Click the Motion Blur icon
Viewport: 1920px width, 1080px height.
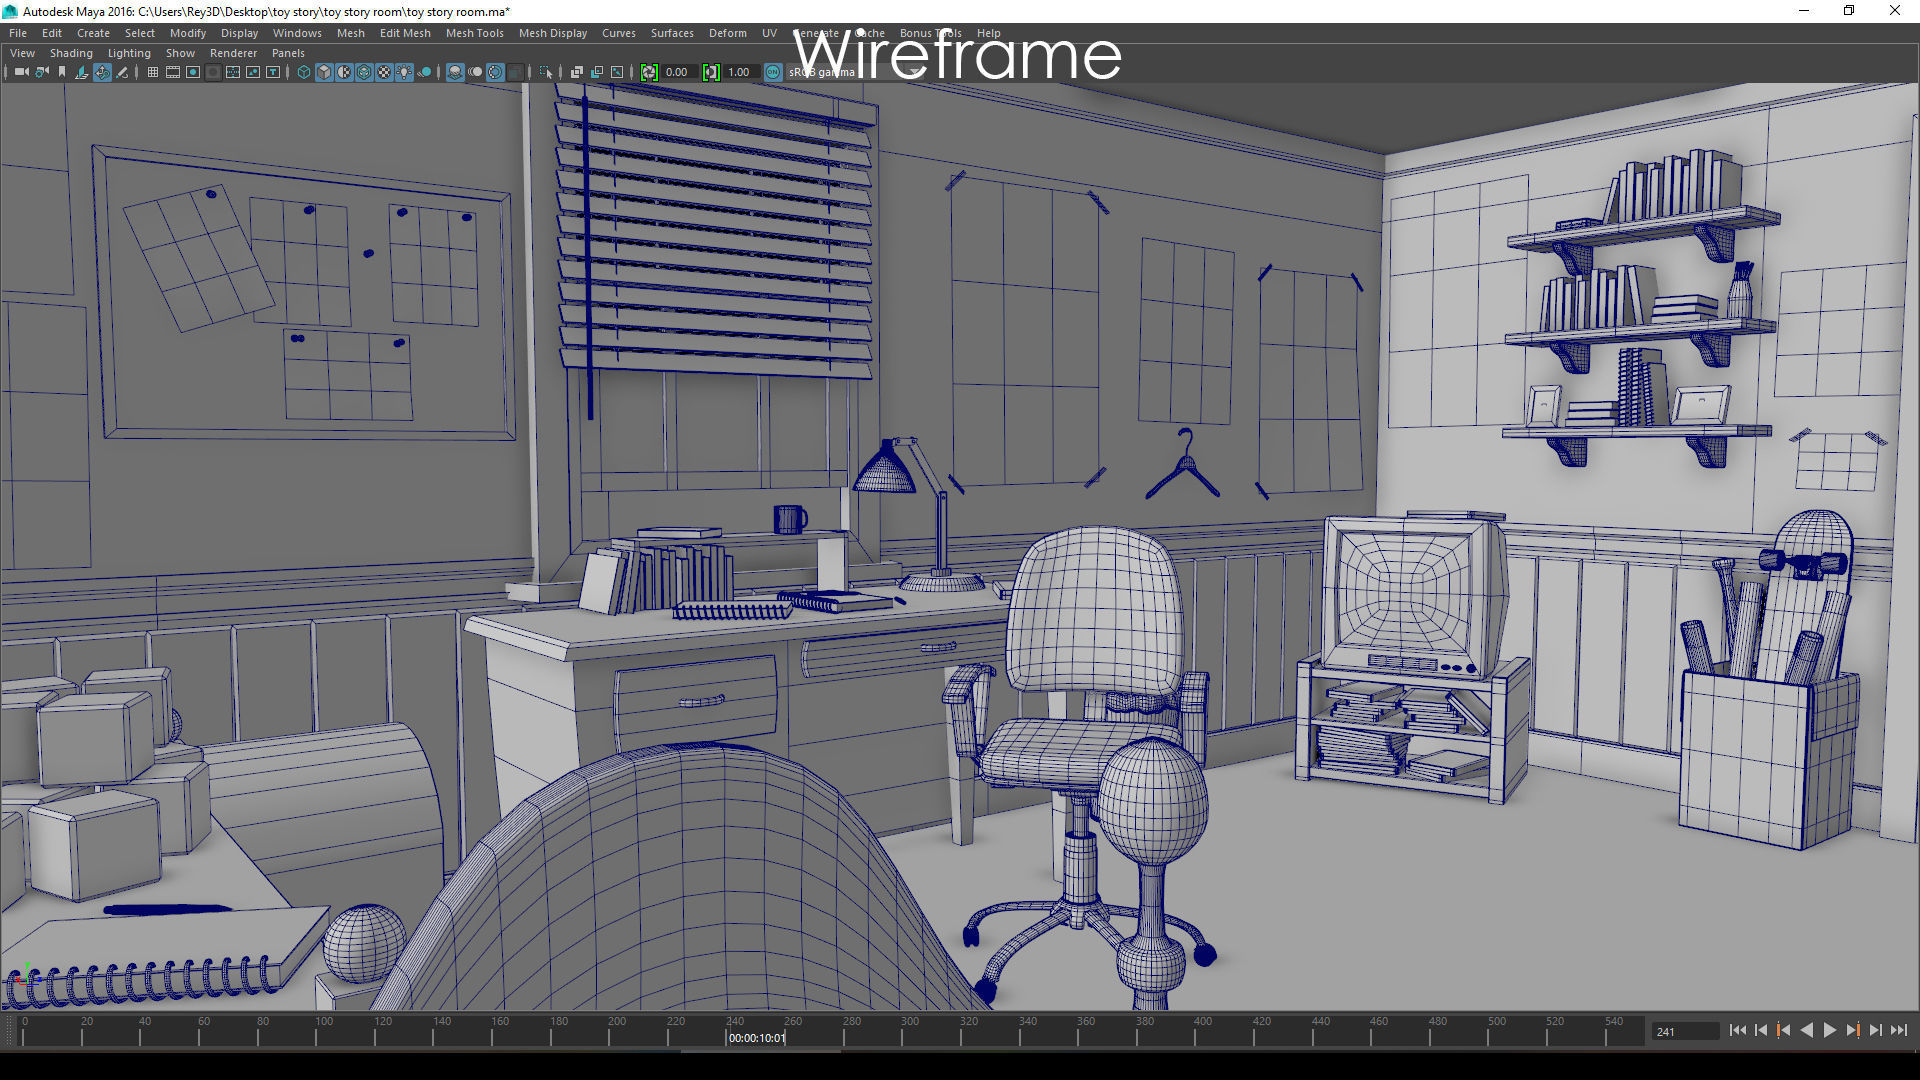pyautogui.click(x=475, y=72)
